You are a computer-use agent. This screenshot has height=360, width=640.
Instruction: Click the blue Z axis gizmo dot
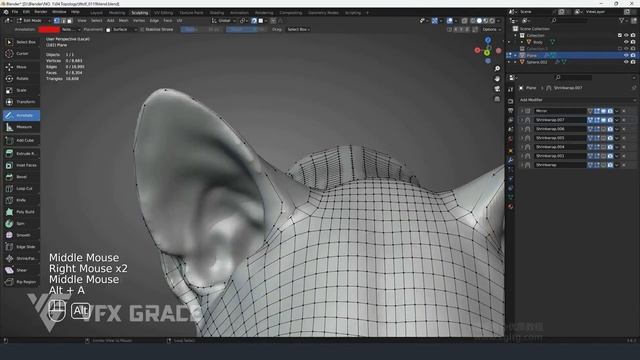[x=488, y=40]
